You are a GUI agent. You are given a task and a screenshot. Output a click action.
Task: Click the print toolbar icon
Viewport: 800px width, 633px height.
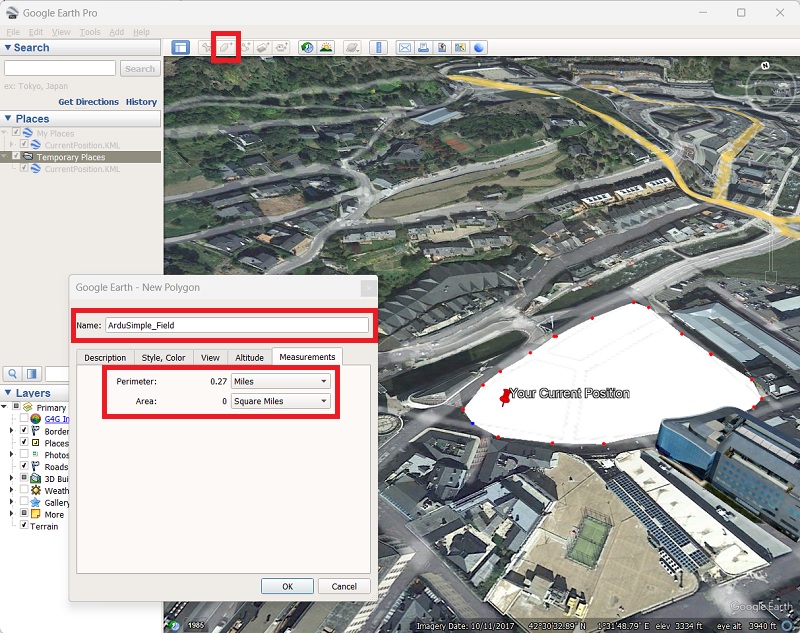(423, 47)
